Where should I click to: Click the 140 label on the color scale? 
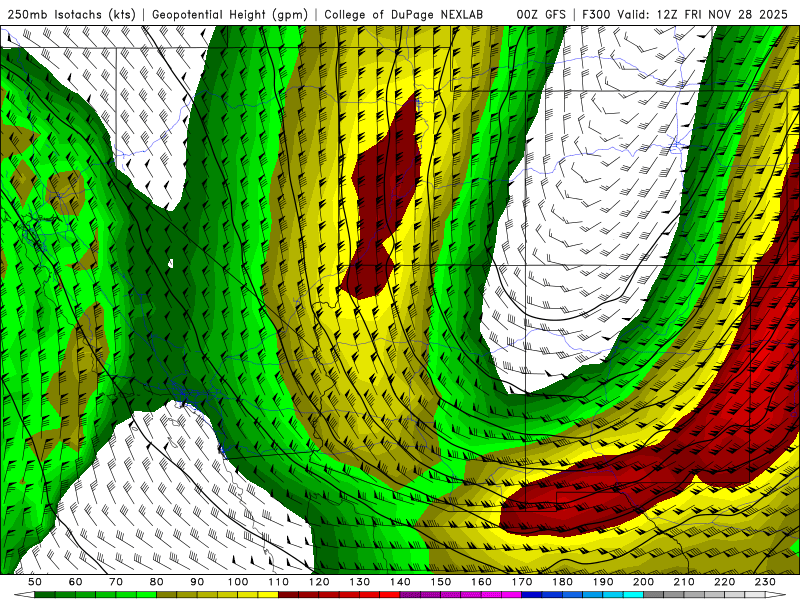coord(400,582)
